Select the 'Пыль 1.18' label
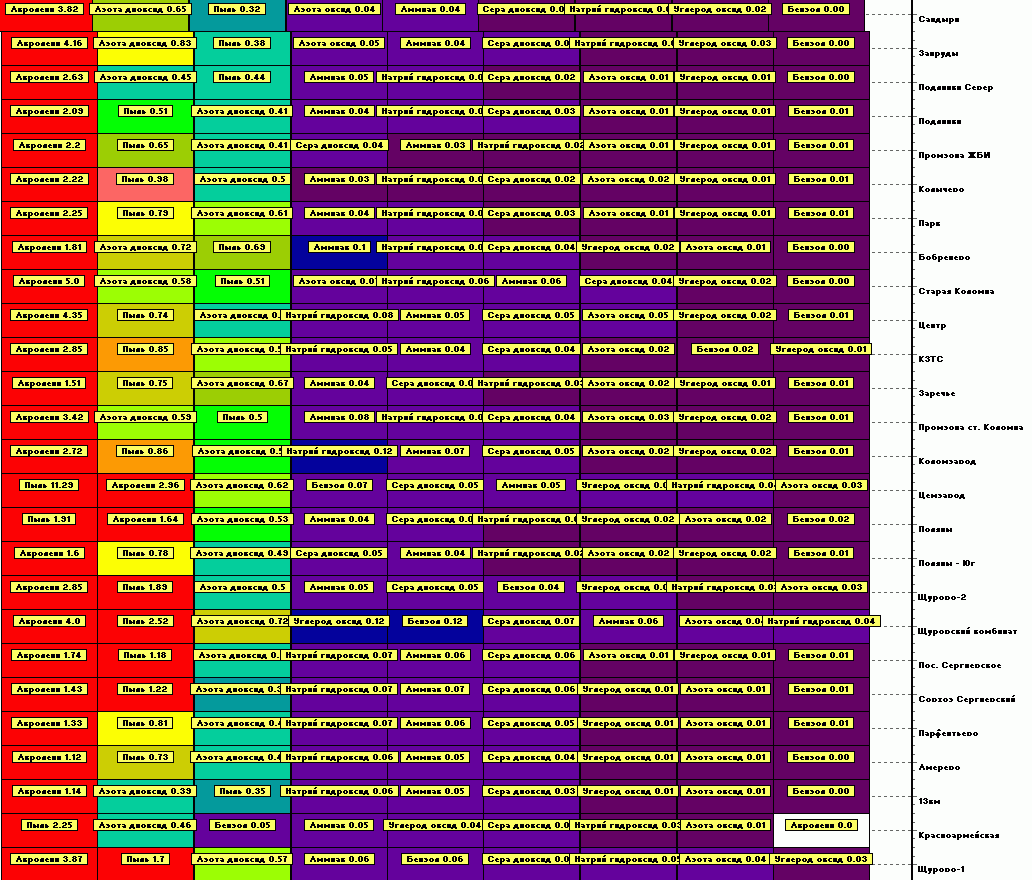1032x880 pixels. point(145,656)
